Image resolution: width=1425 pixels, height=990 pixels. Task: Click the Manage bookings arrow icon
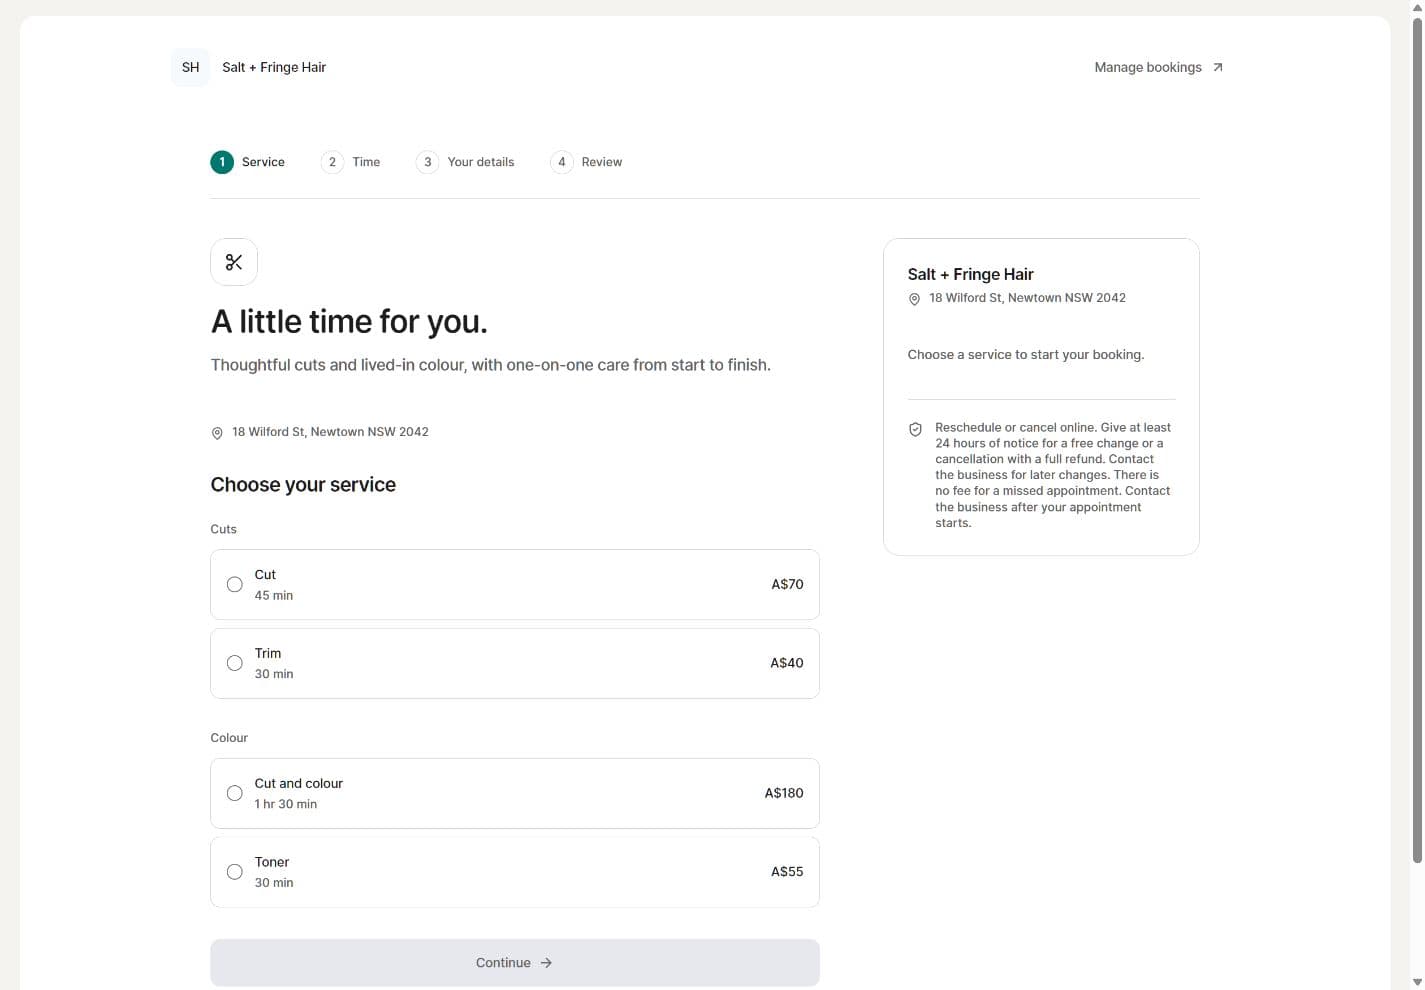pos(1217,67)
